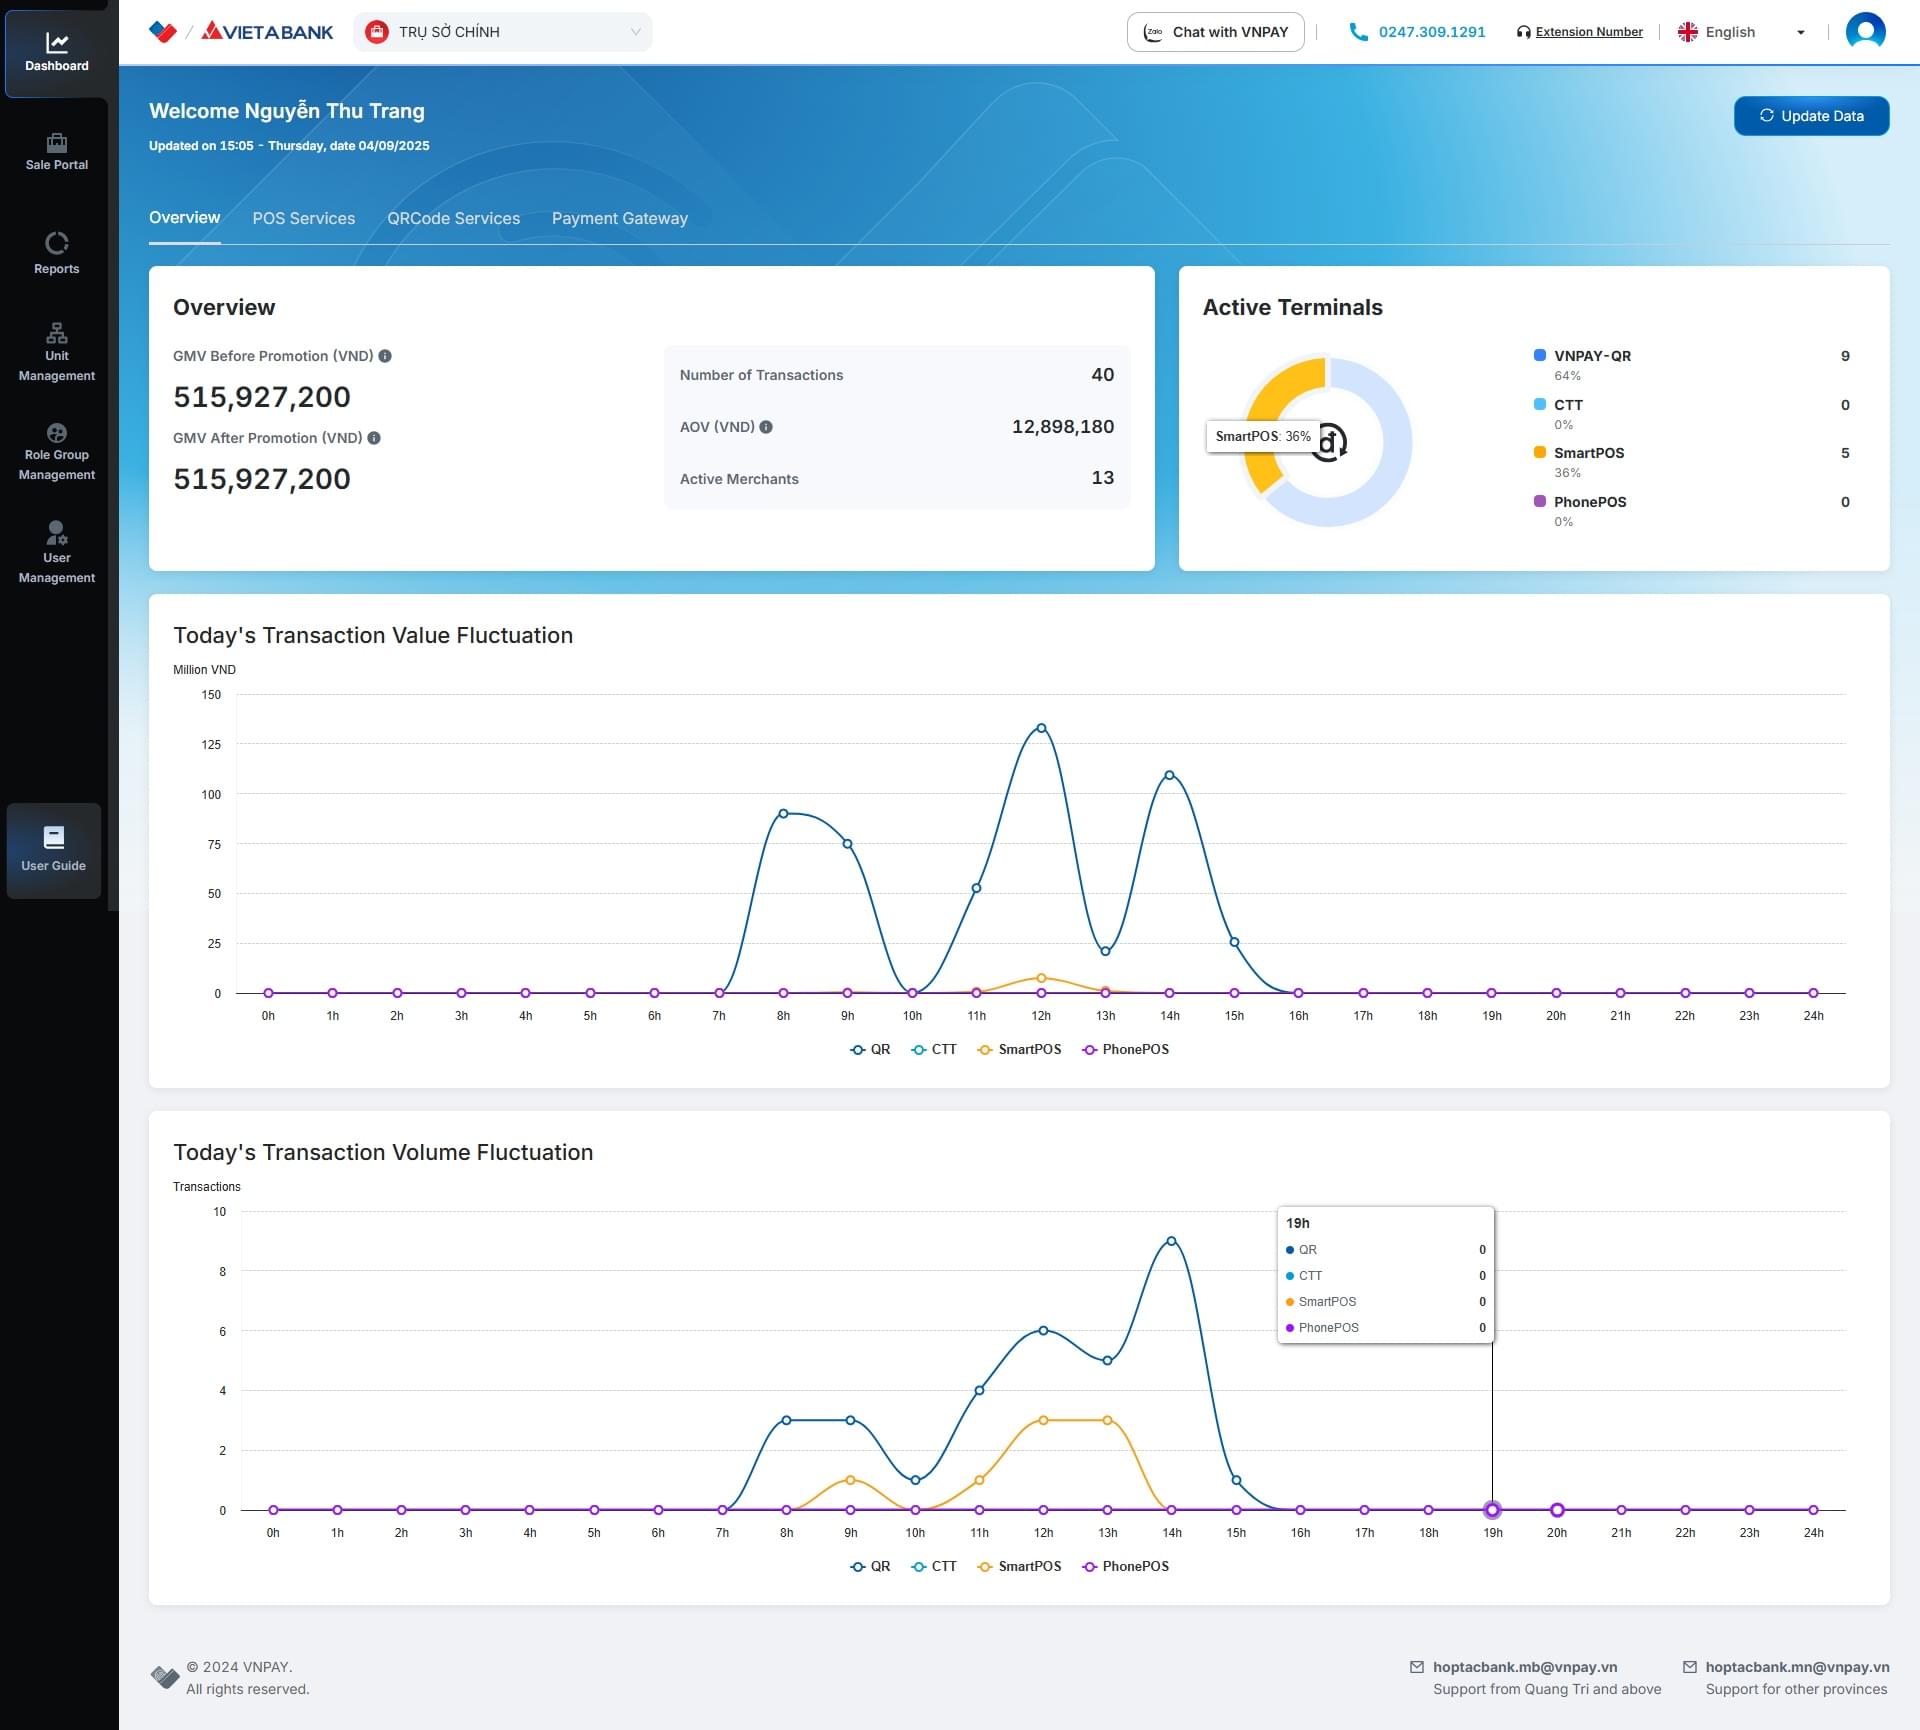Open the User Guide book icon
This screenshot has height=1730, width=1920.
point(54,838)
